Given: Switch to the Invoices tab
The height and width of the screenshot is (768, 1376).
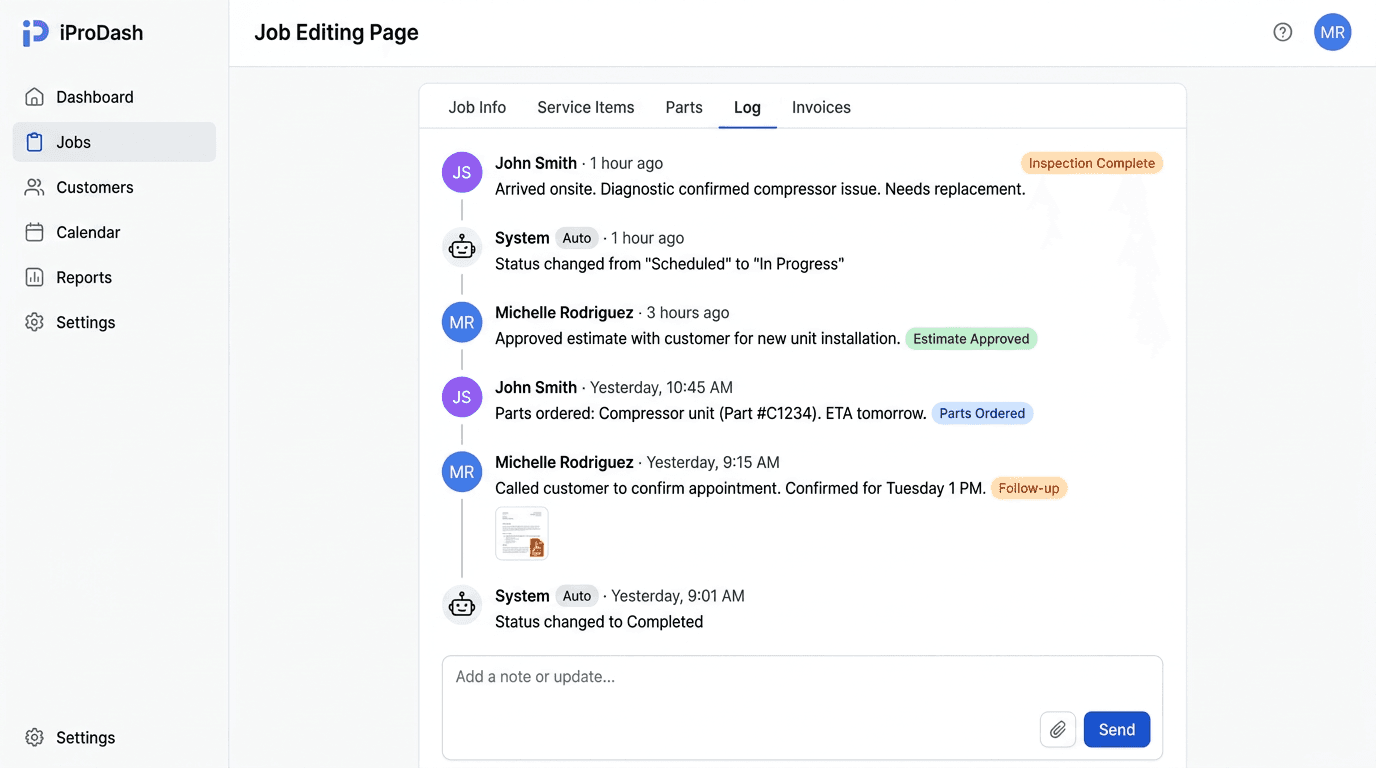Looking at the screenshot, I should coord(820,107).
